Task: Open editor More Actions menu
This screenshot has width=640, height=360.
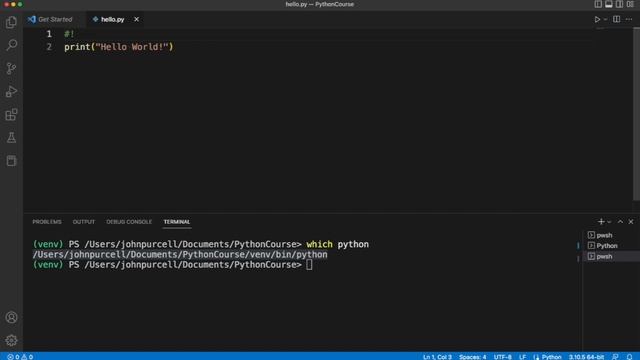Action: [629, 19]
